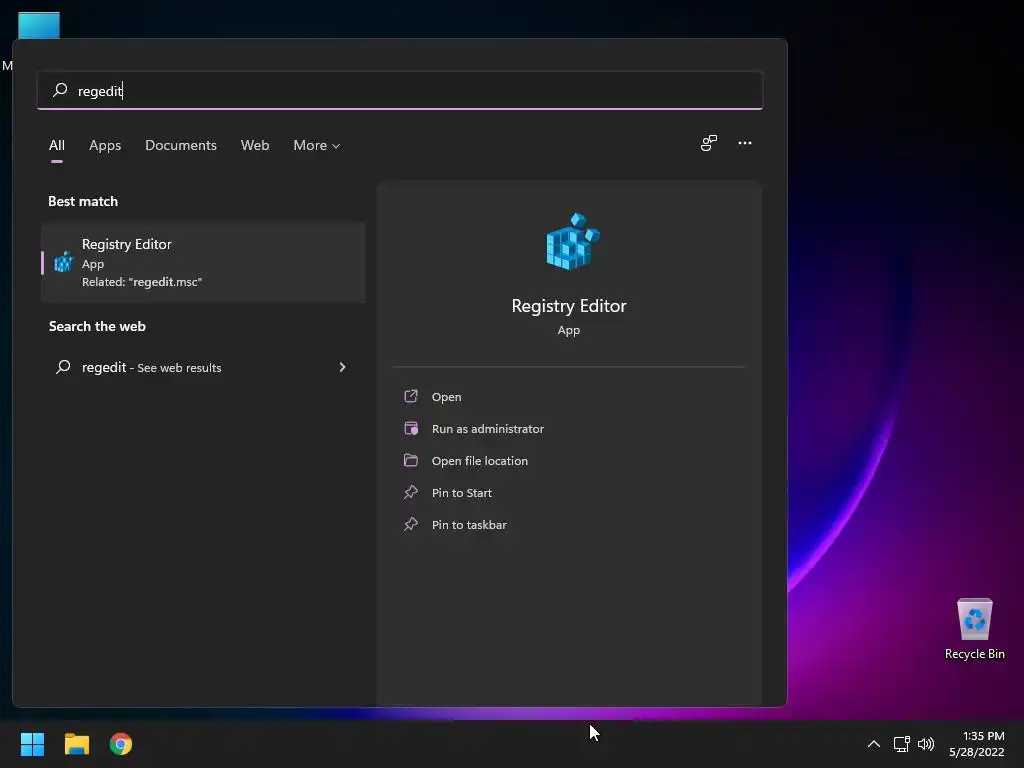Click the Run as administrator shield icon
This screenshot has width=1024, height=768.
pyautogui.click(x=411, y=428)
